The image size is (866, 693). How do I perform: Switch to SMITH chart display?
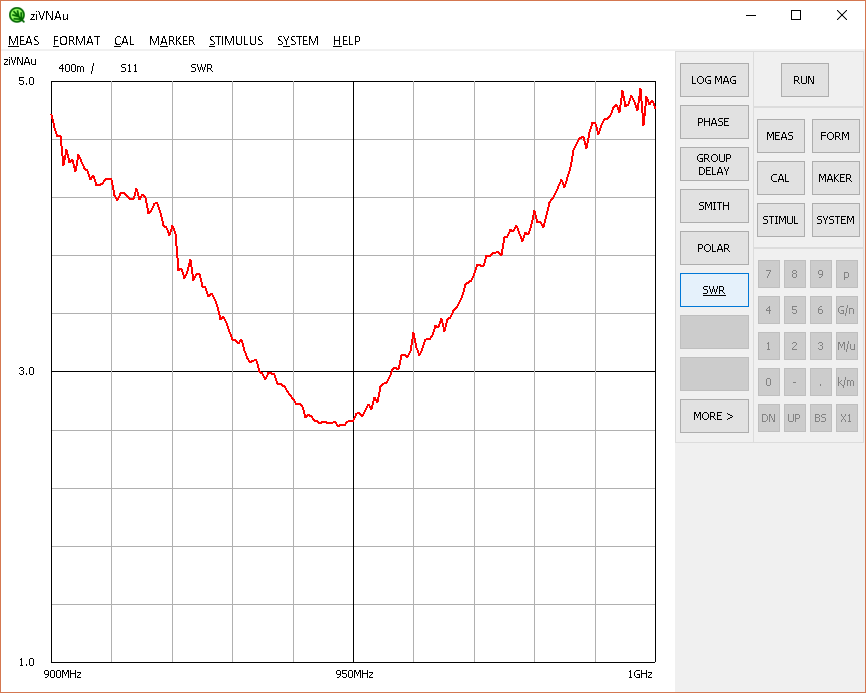pyautogui.click(x=714, y=206)
